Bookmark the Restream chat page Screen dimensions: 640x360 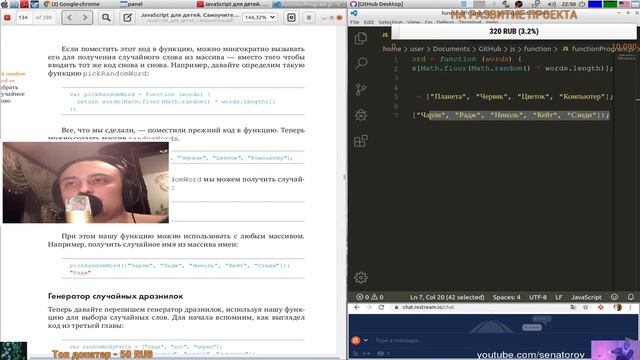(586, 307)
